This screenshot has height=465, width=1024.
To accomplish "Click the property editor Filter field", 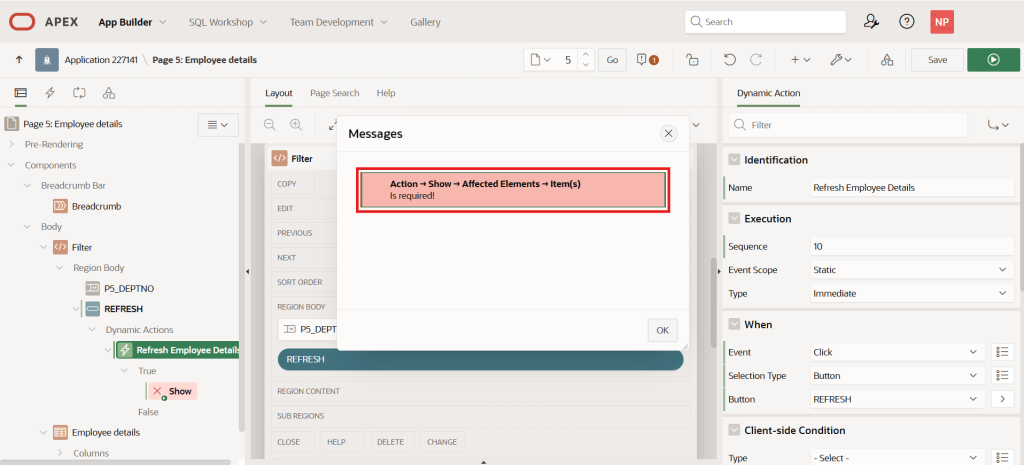I will 848,125.
